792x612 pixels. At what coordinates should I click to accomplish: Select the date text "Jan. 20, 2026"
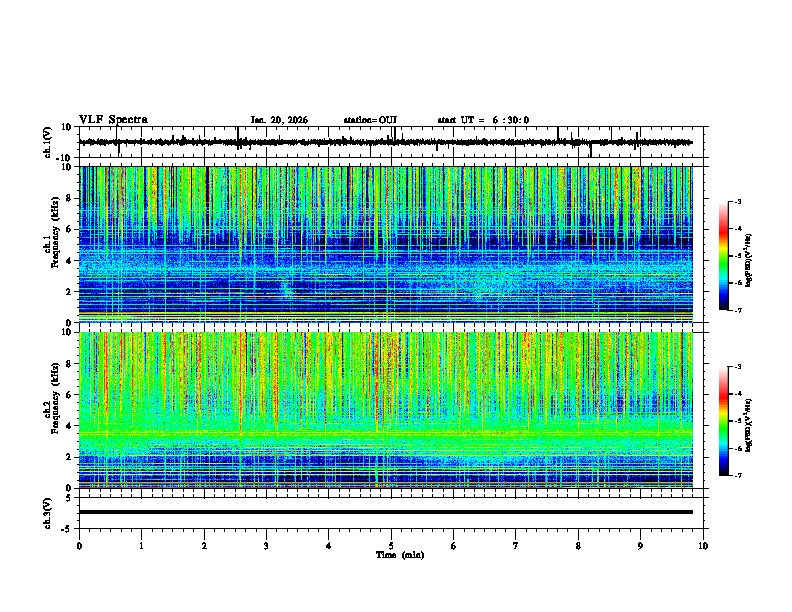pos(279,120)
